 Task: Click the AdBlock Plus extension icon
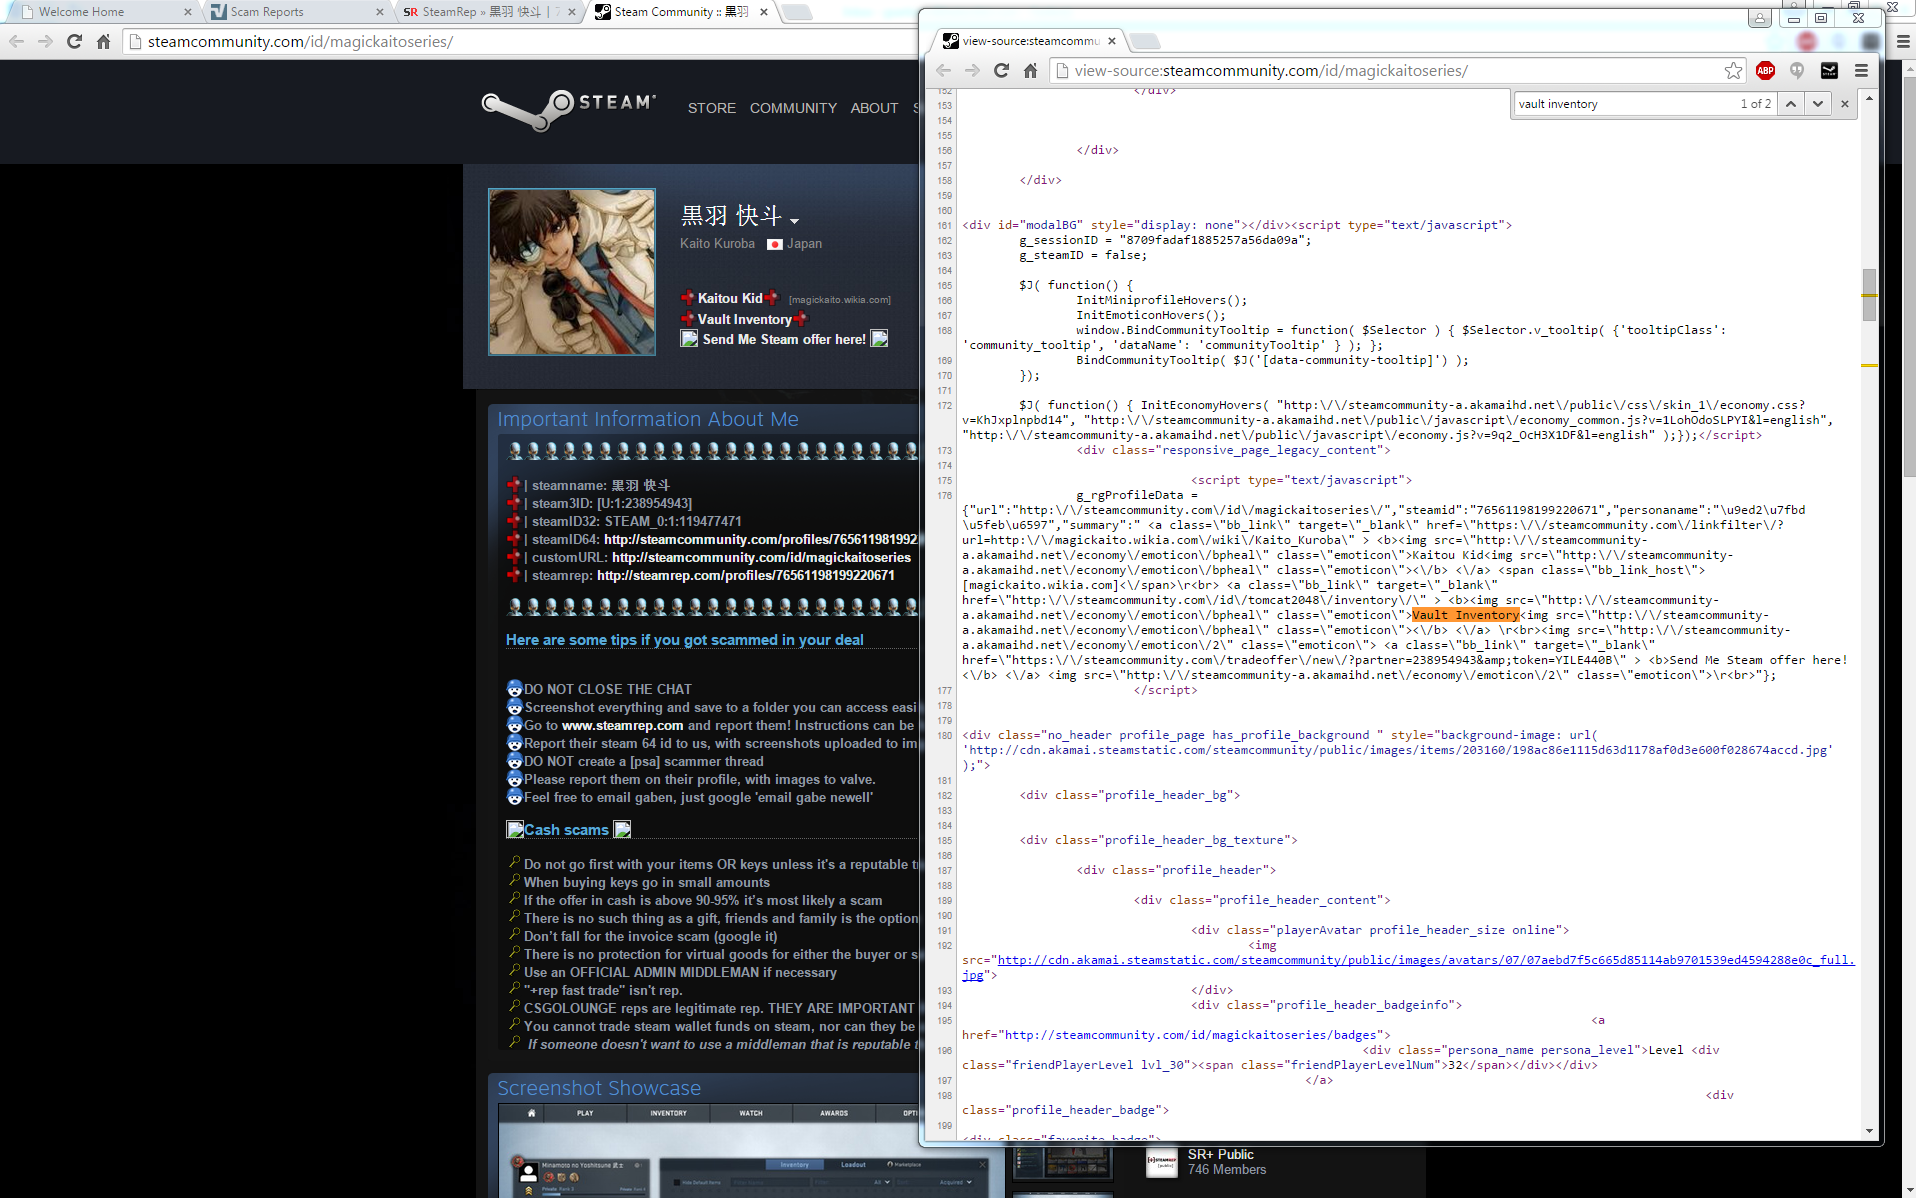[1765, 70]
